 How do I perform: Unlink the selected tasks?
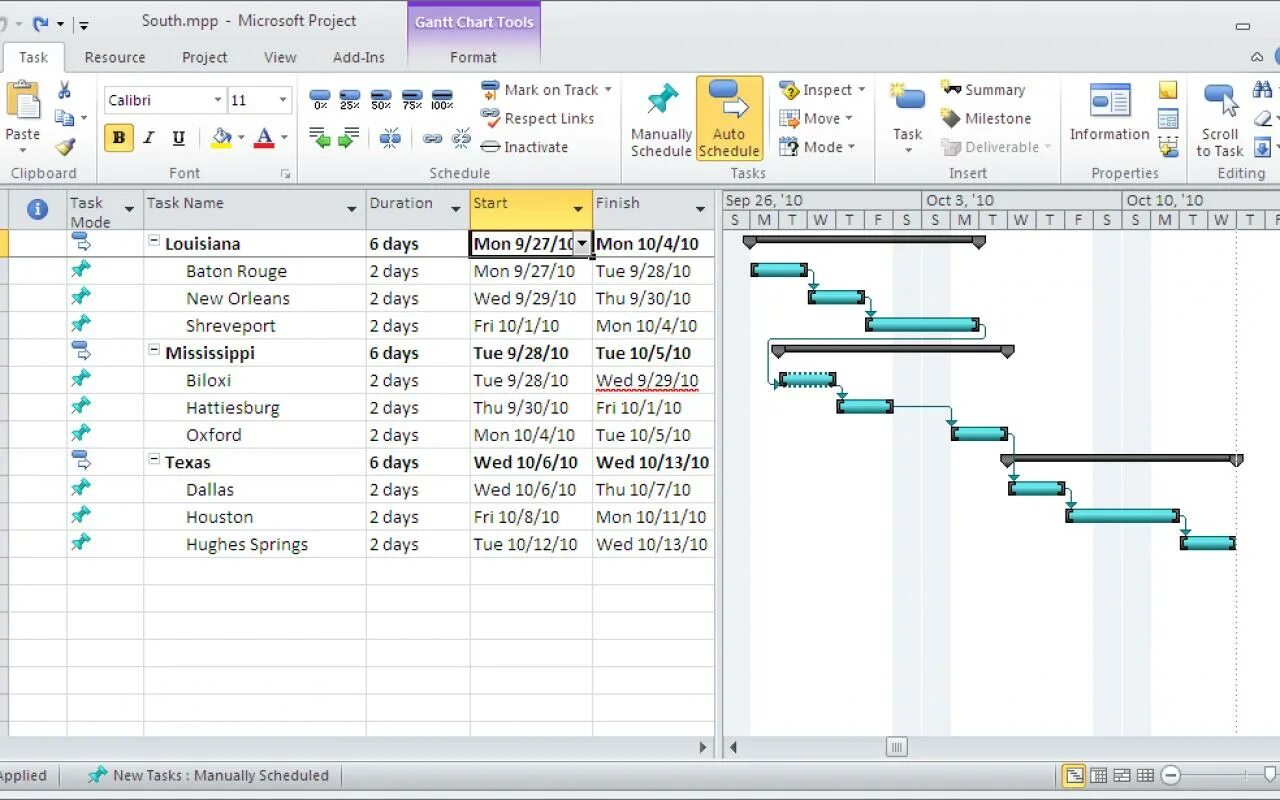point(461,138)
